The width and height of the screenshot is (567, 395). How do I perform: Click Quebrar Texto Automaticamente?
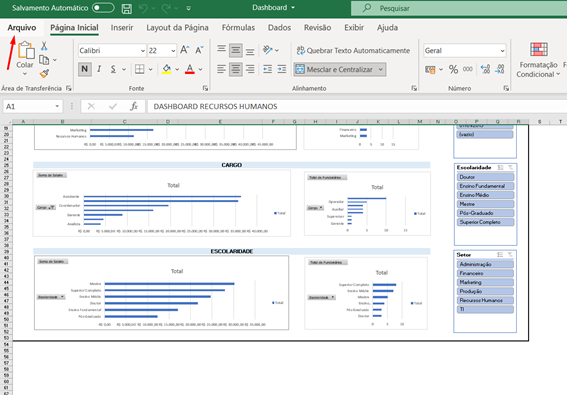pos(353,51)
